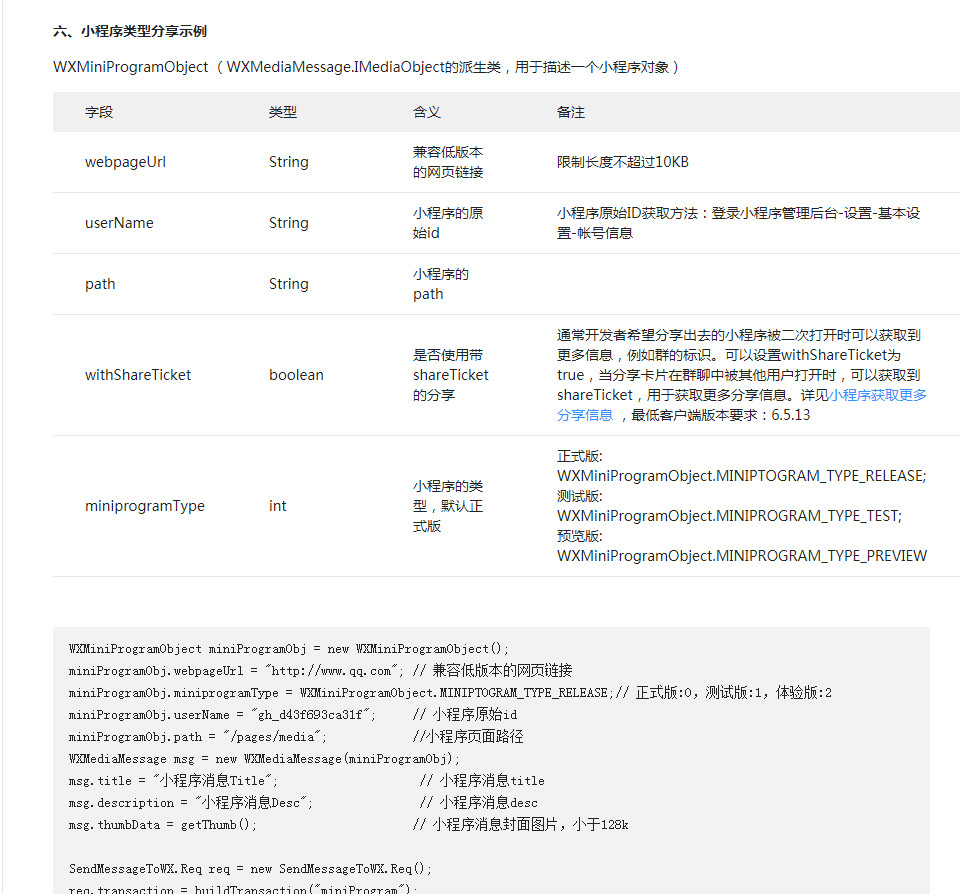Click the 类型 column header
Viewport: 961px width, 894px height.
(283, 112)
